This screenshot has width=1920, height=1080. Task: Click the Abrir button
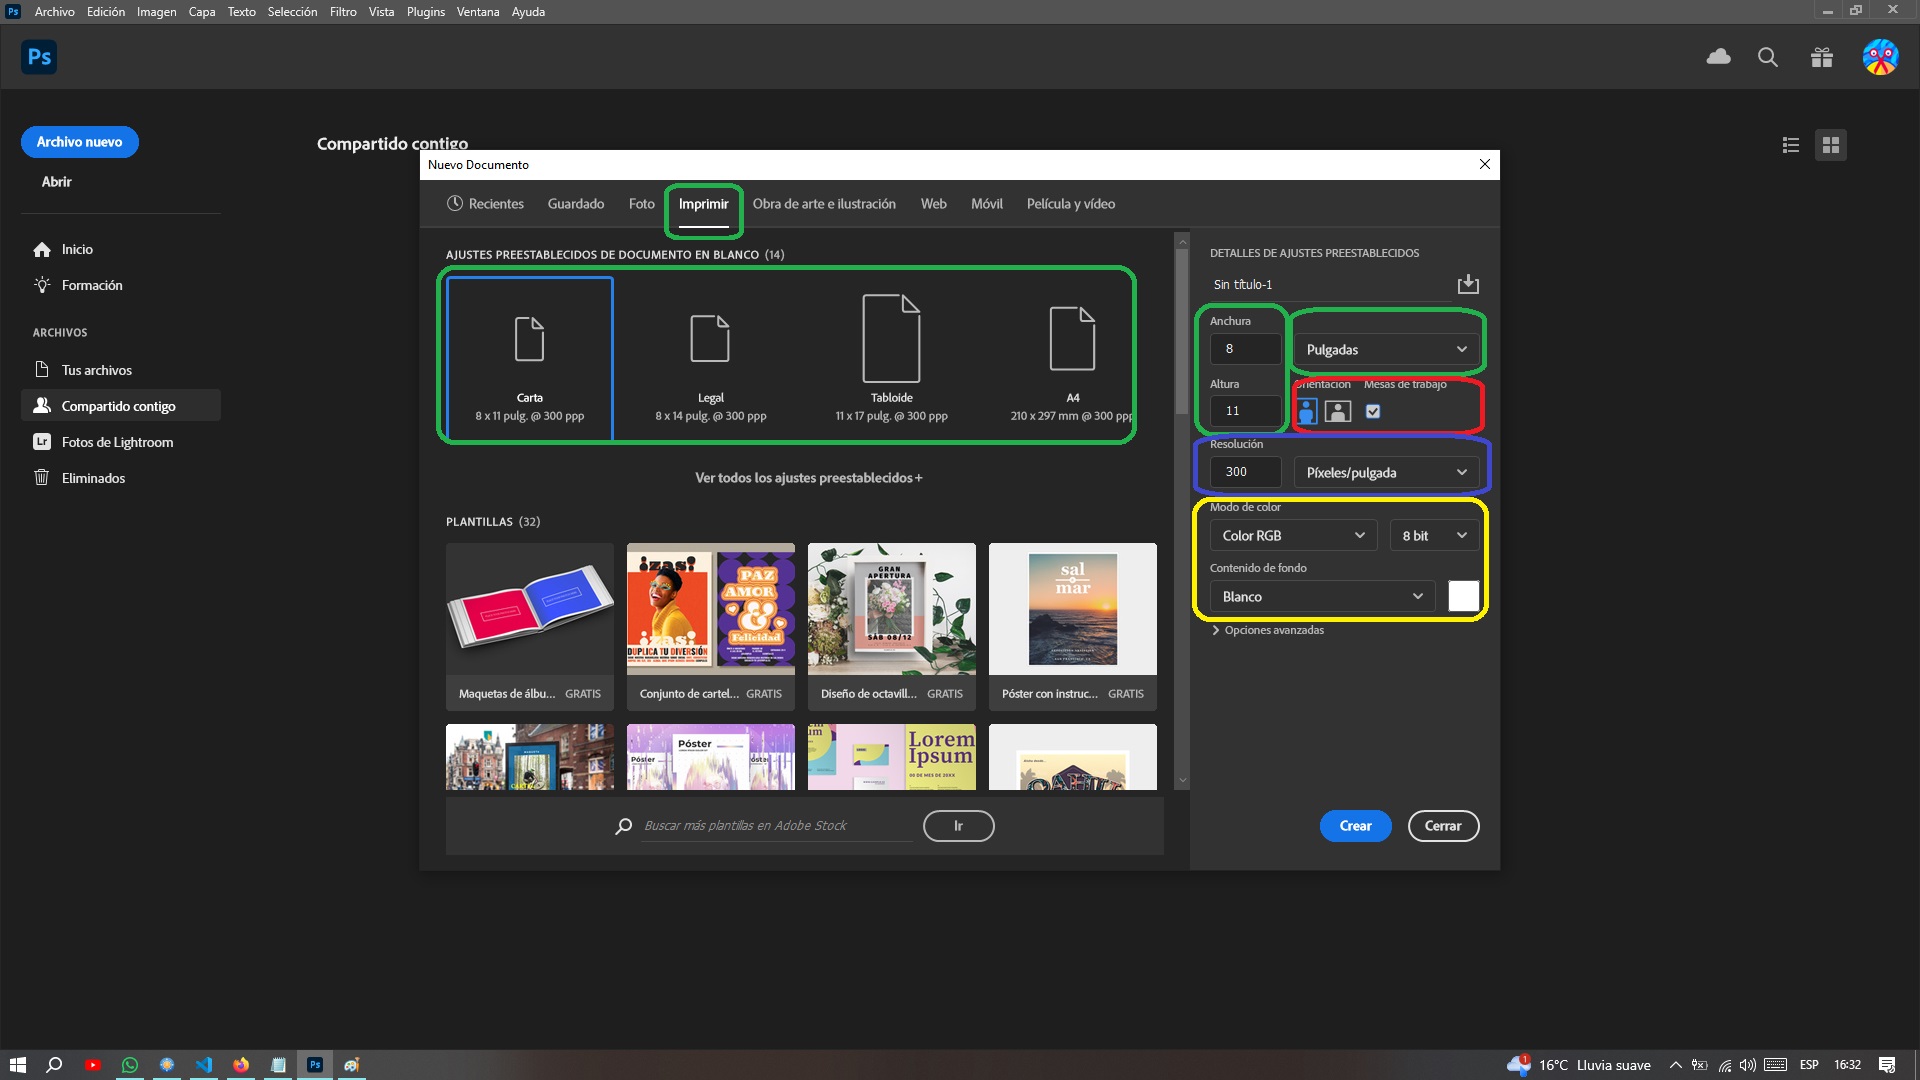pos(57,182)
